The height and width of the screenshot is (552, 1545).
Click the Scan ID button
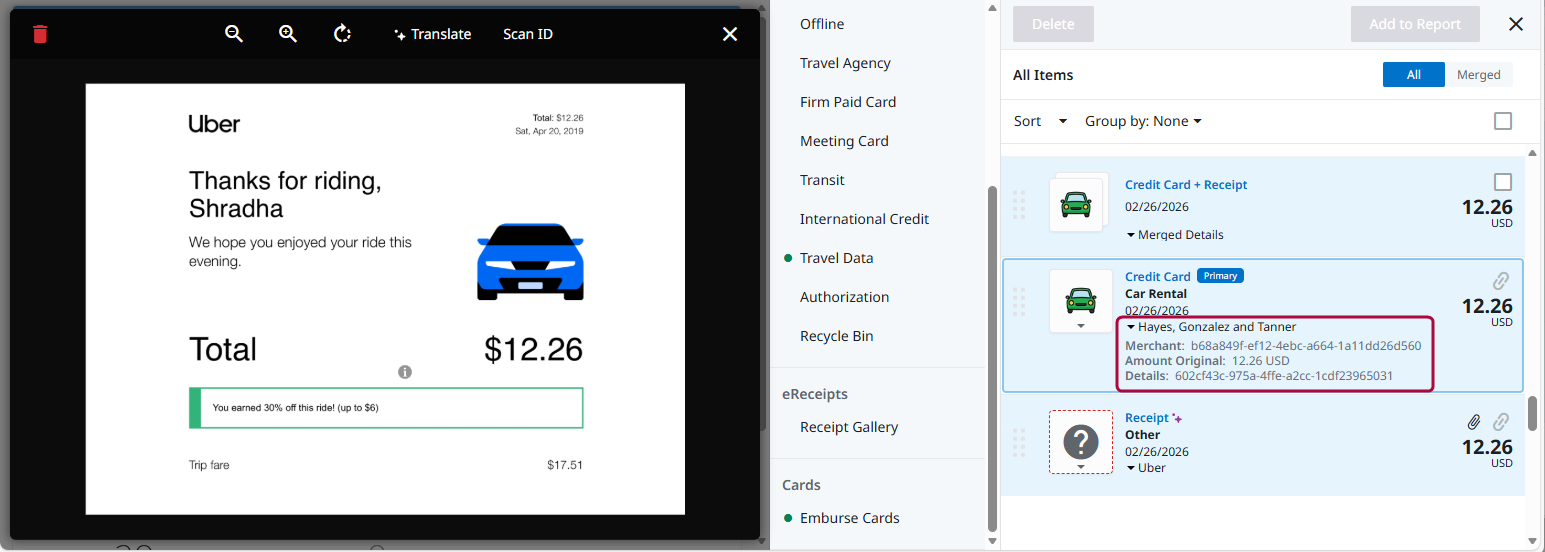click(527, 34)
